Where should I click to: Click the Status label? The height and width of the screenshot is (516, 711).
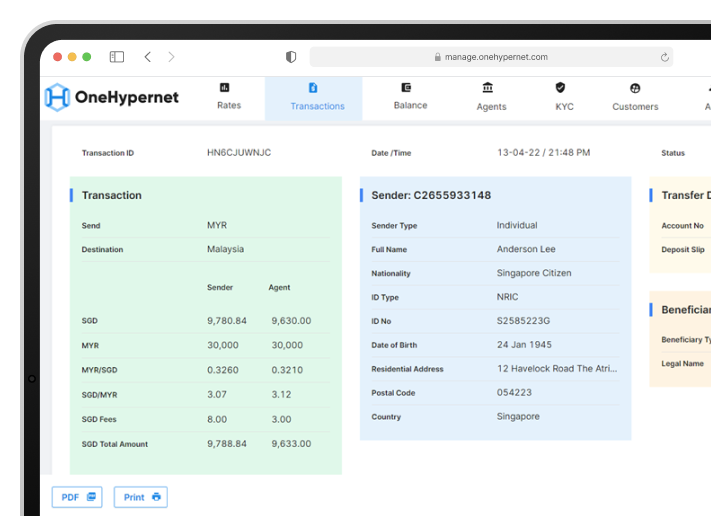[673, 153]
